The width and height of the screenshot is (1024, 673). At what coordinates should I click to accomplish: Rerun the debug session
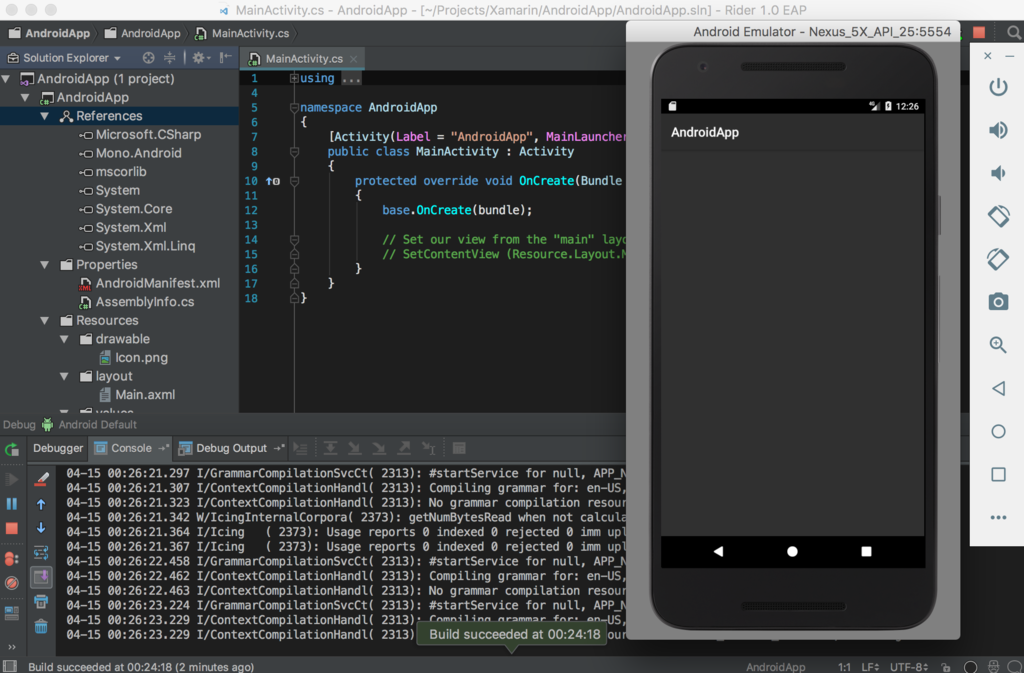[x=12, y=449]
